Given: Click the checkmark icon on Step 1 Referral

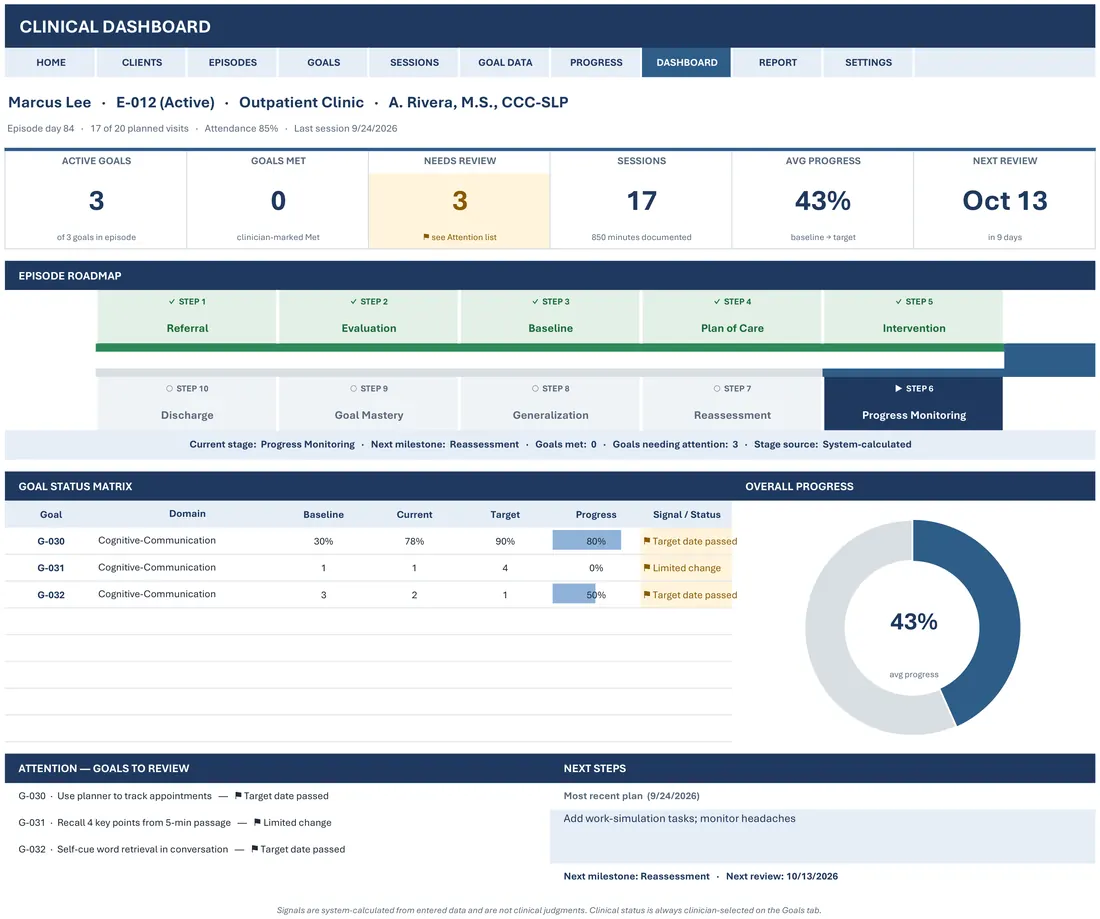Looking at the screenshot, I should pos(172,302).
